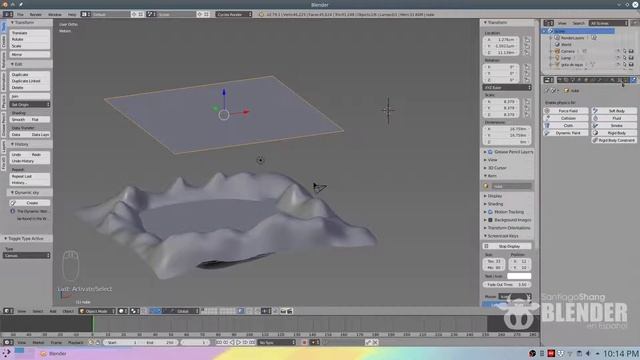Image resolution: width=640 pixels, height=360 pixels.
Task: Open XYZ Euler rotation mode dropdown
Action: (x=507, y=87)
